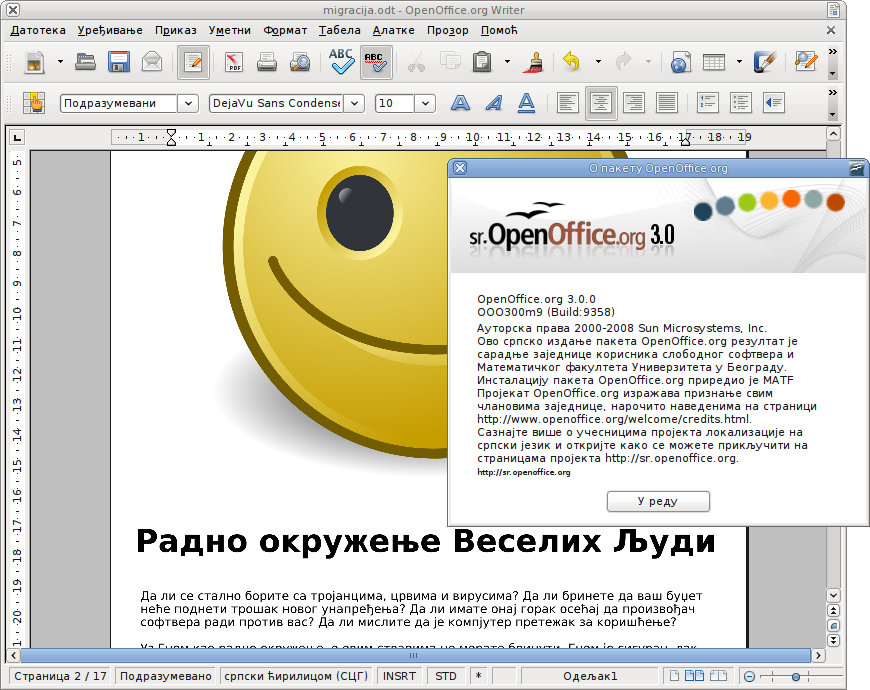
Task: Redo the last undone action
Action: (x=624, y=62)
